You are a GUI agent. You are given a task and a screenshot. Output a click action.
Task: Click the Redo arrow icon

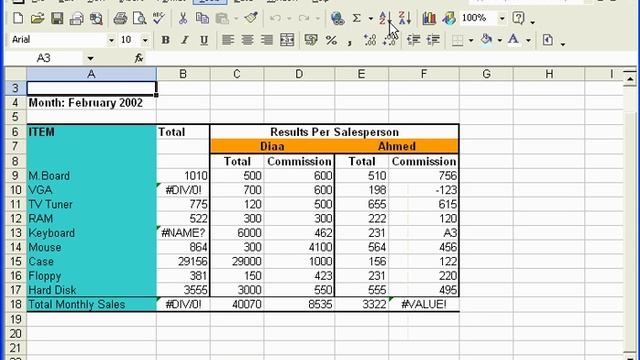coord(304,18)
